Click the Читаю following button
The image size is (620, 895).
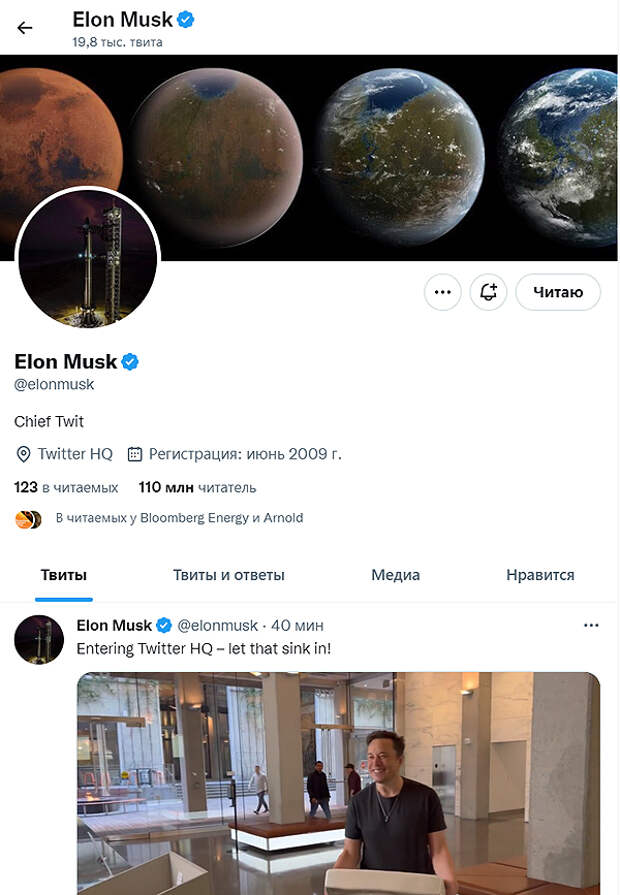(558, 292)
